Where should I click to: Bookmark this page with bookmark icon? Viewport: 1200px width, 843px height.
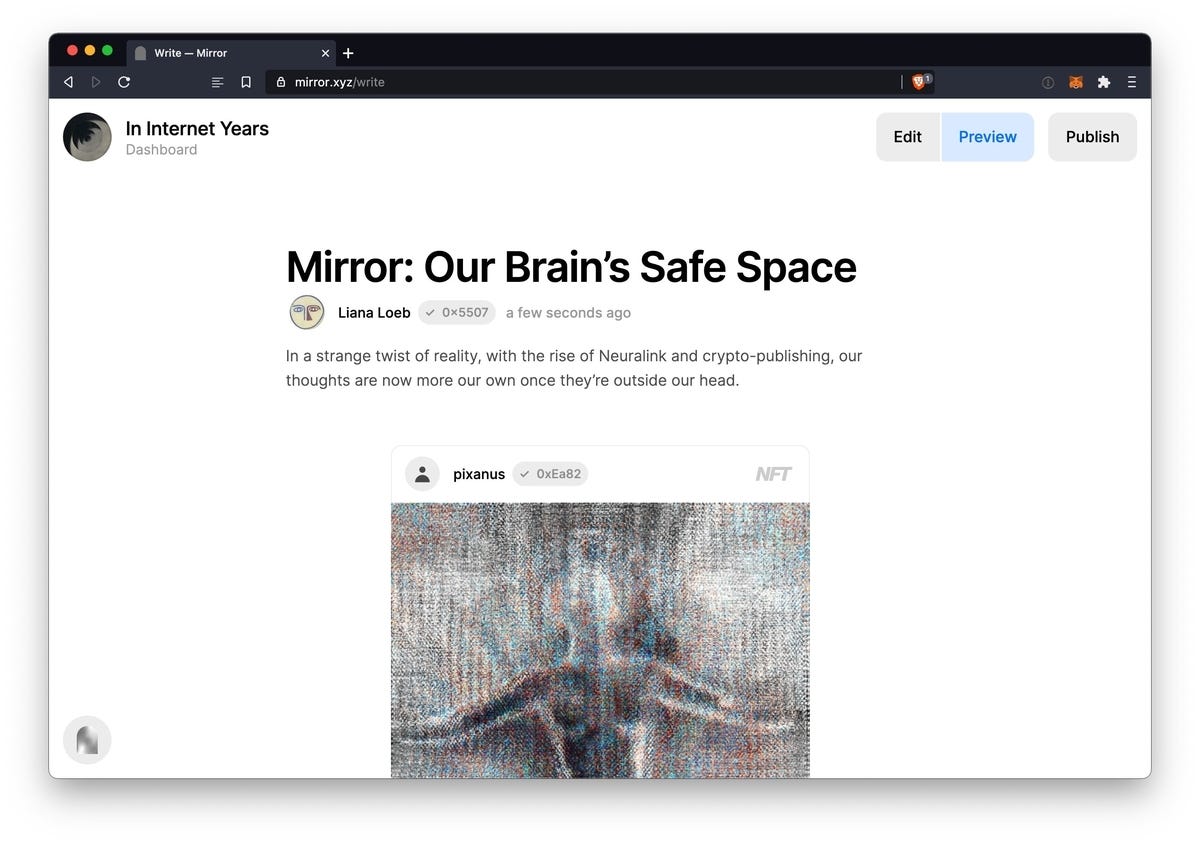click(x=246, y=82)
